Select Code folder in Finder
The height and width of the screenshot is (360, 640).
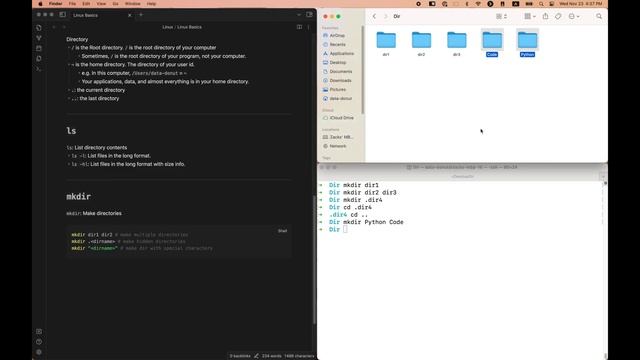pyautogui.click(x=492, y=43)
